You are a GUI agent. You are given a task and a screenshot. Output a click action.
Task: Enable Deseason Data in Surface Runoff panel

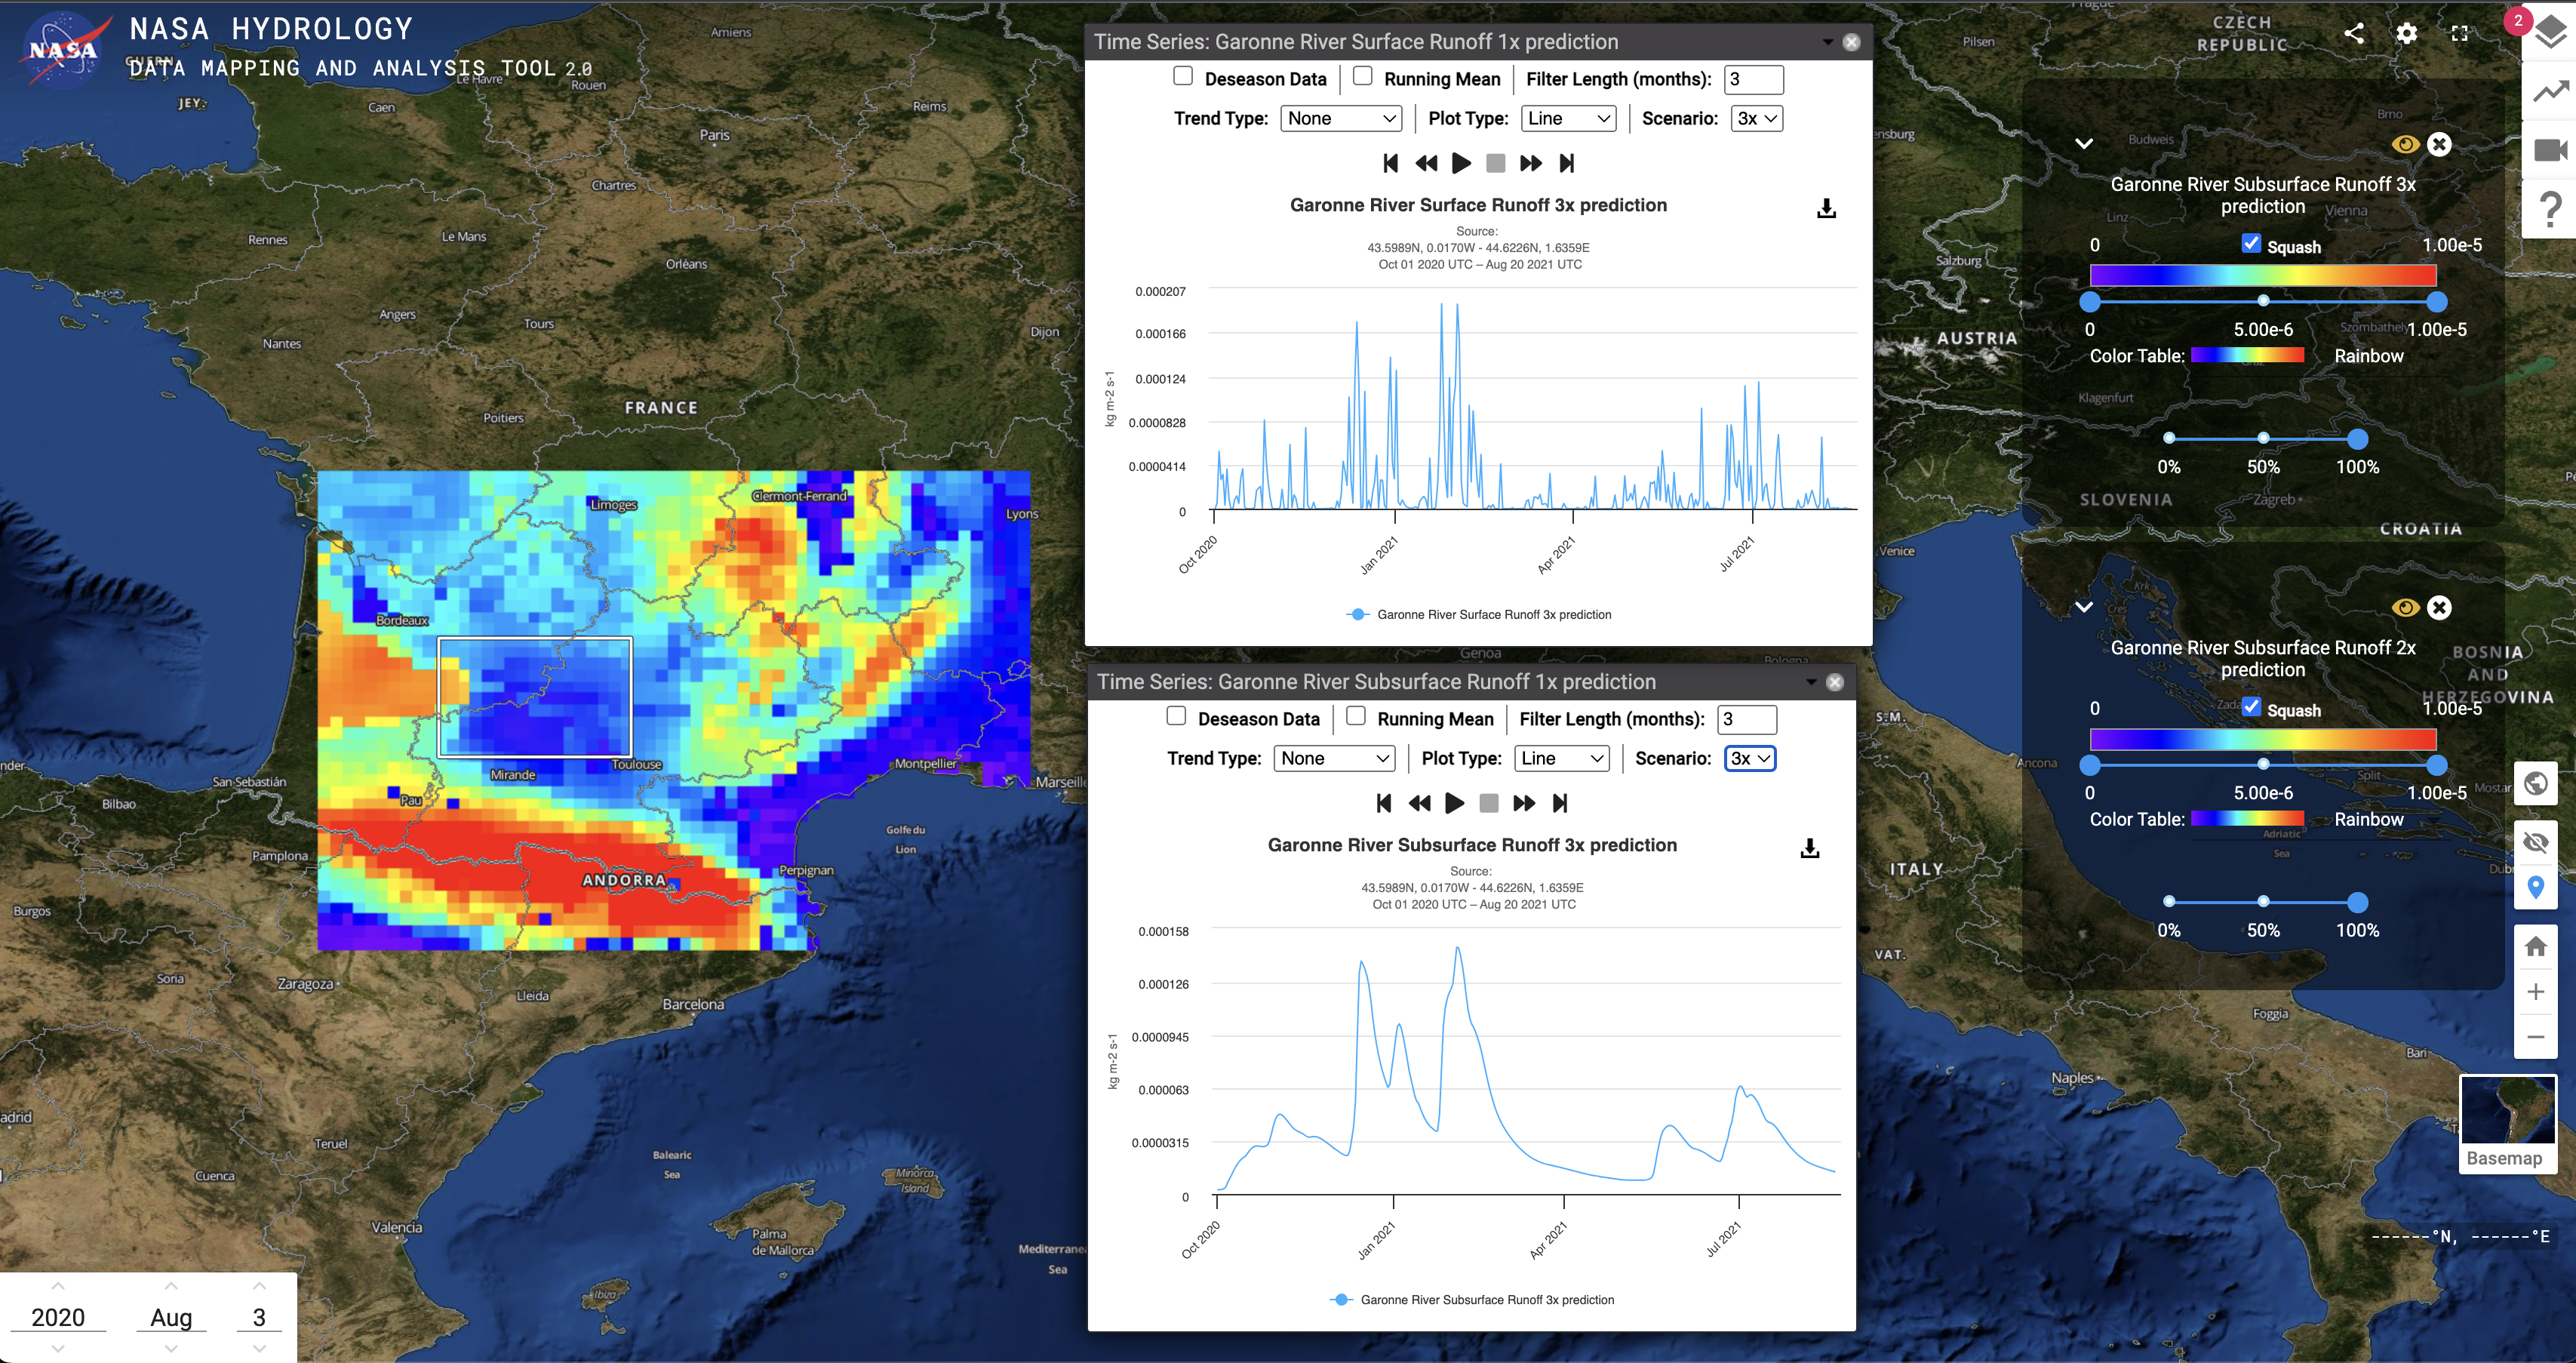click(x=1183, y=76)
